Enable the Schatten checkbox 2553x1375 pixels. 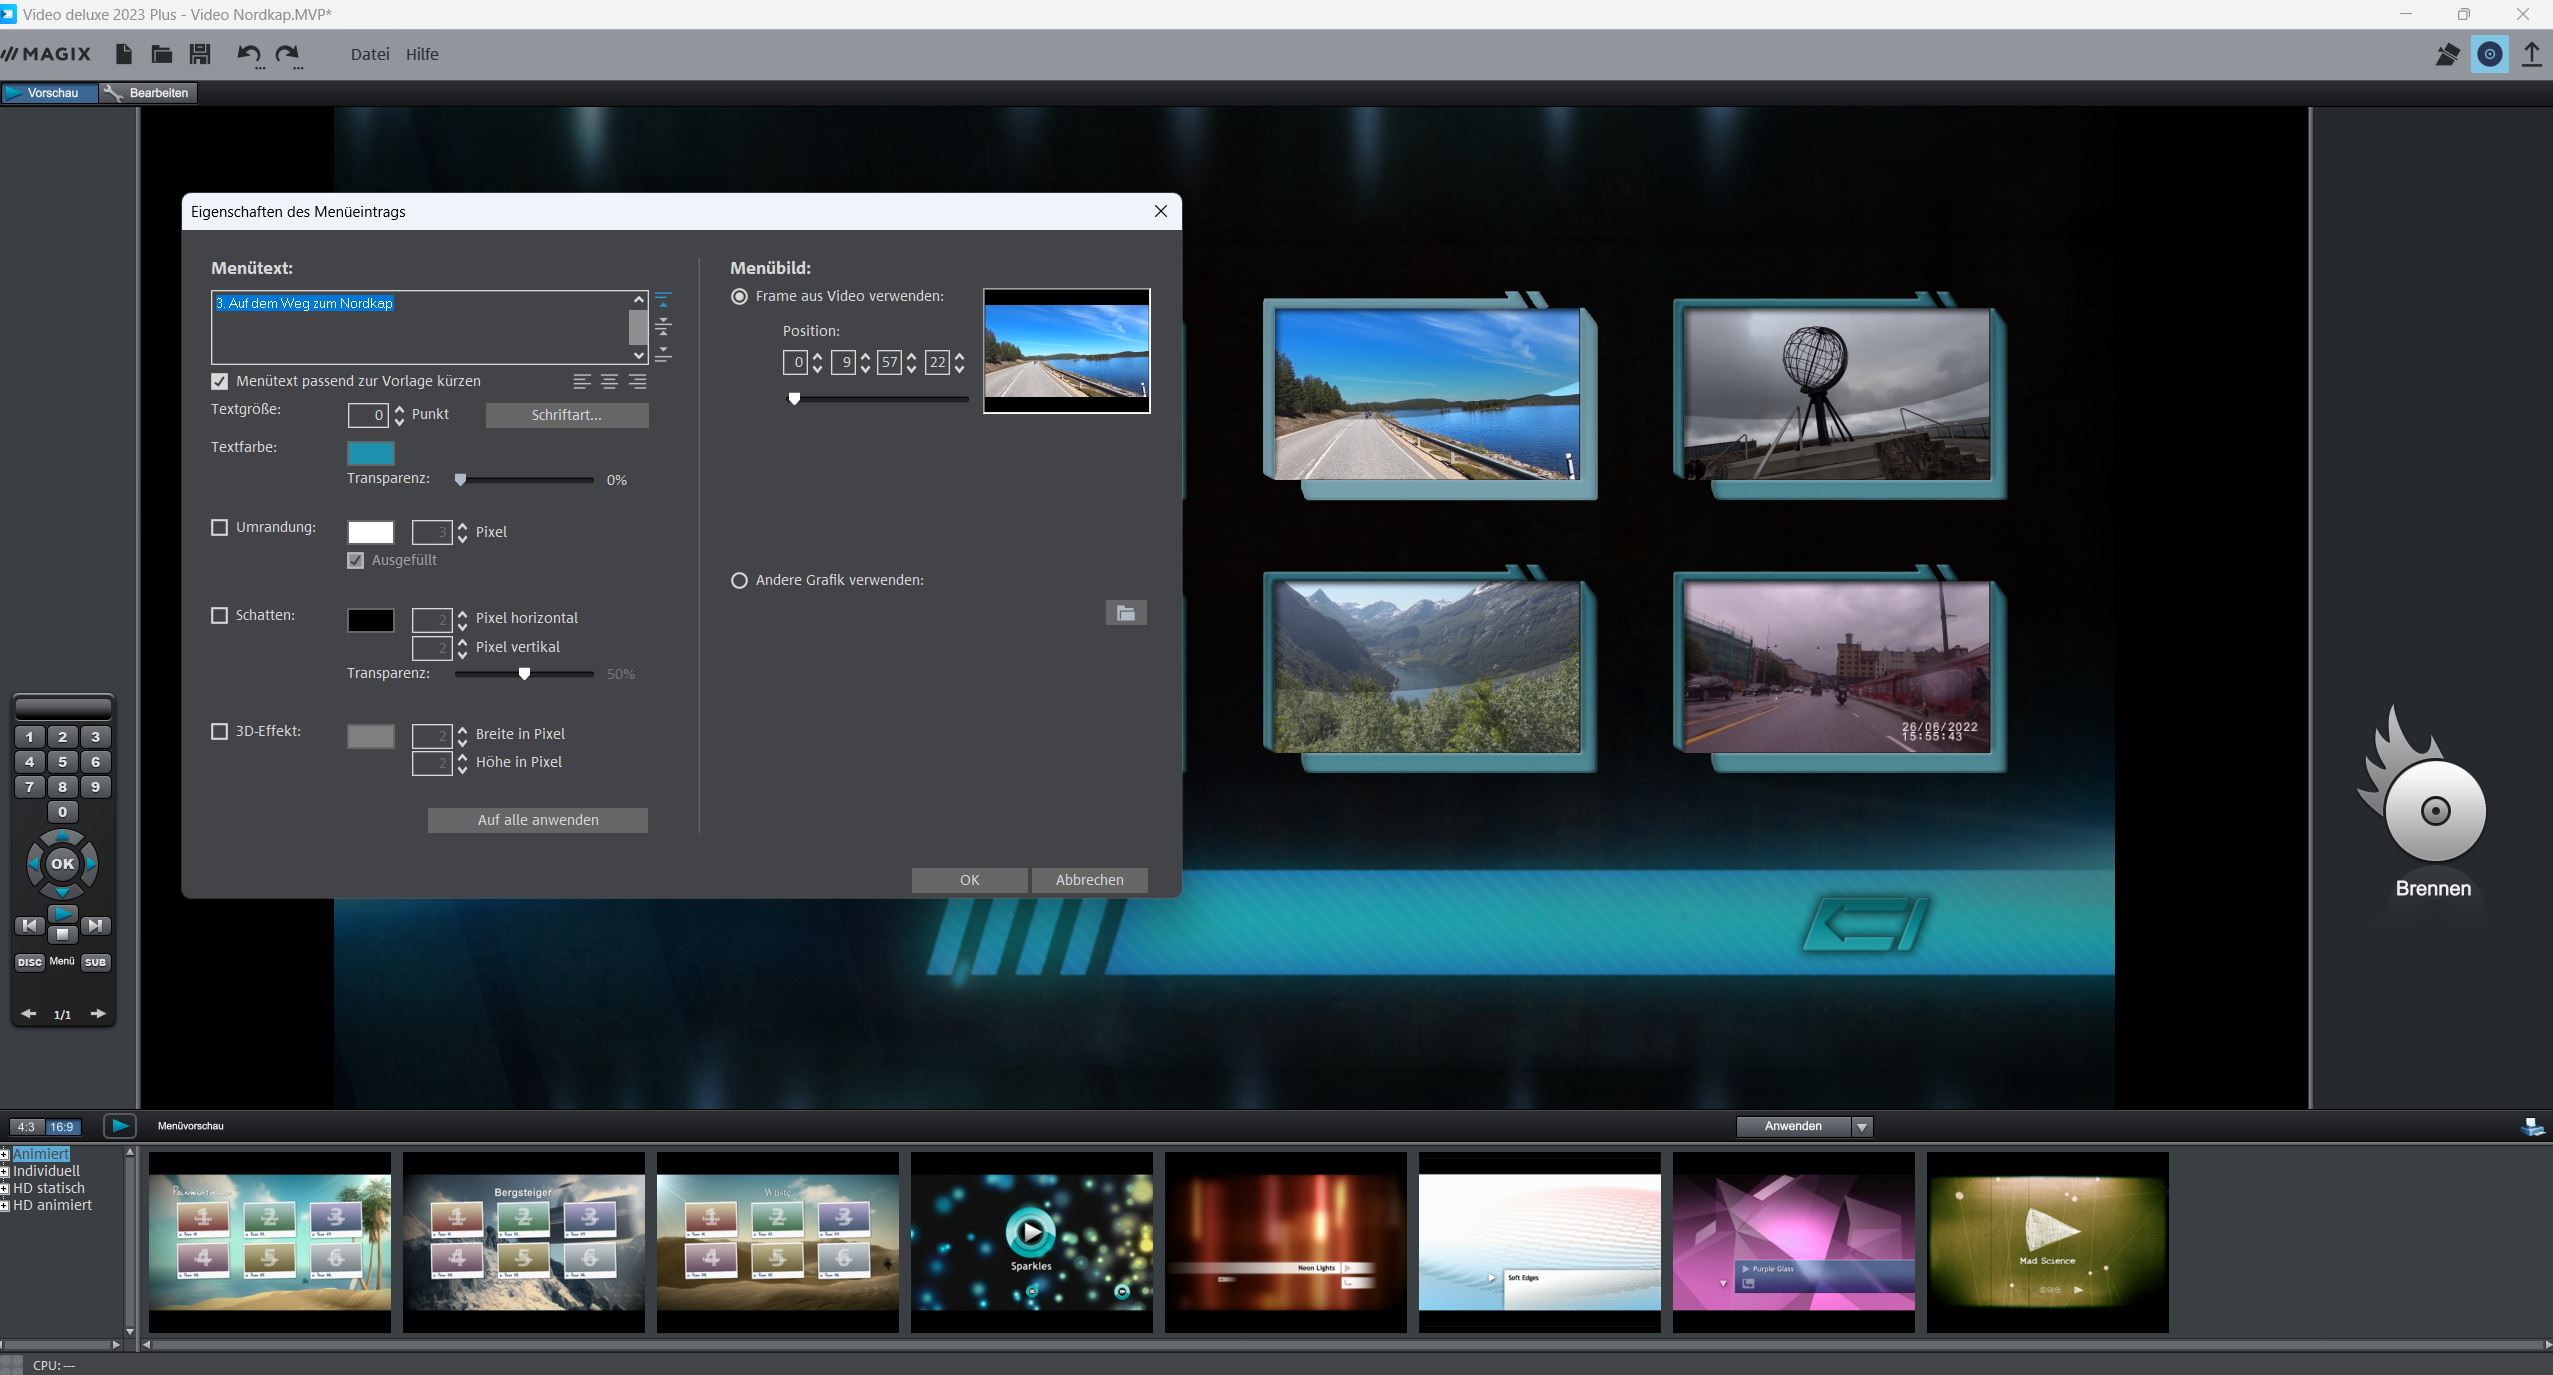(x=220, y=615)
